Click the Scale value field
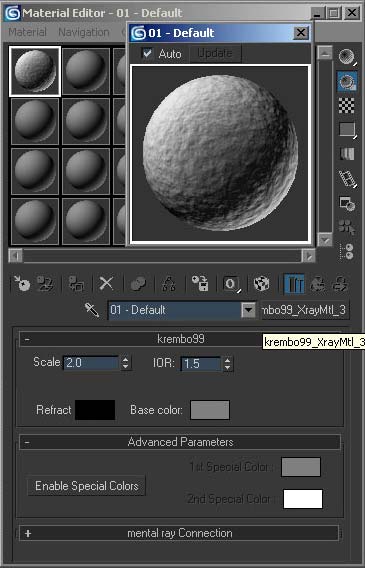Screen dimensions: 365x568 (x=91, y=363)
